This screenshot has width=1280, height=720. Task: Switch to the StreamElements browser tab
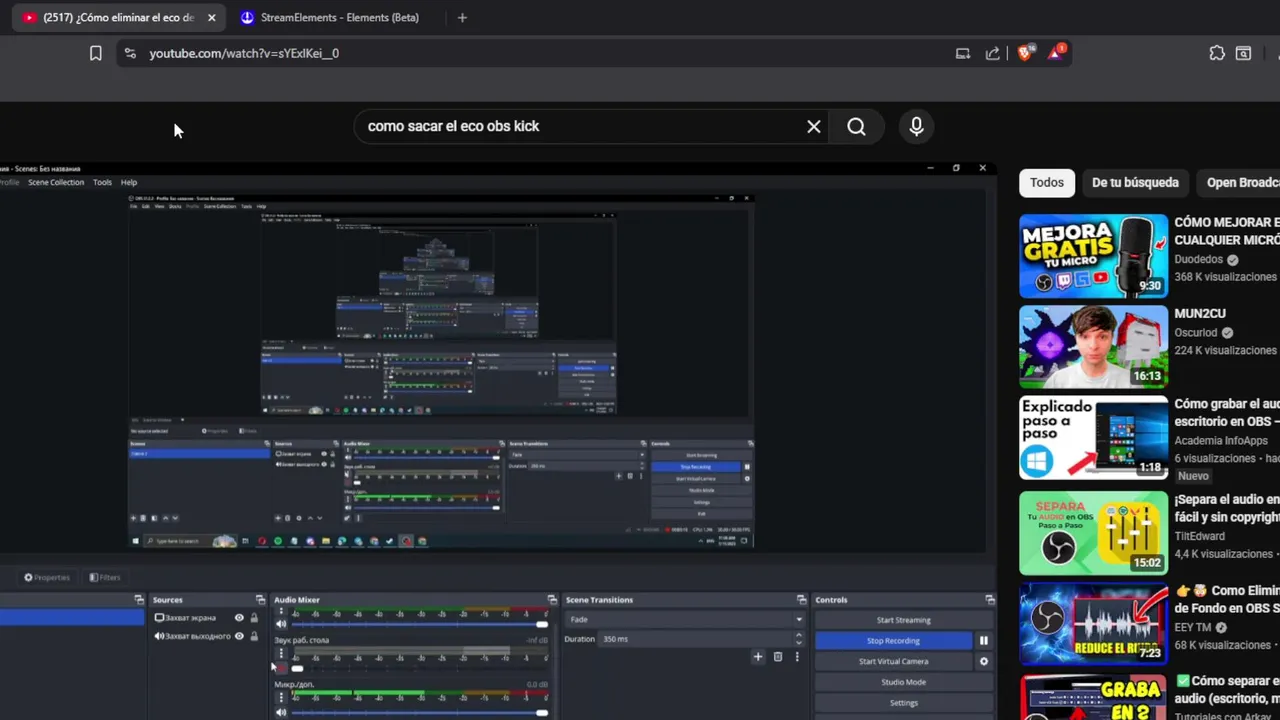point(330,17)
